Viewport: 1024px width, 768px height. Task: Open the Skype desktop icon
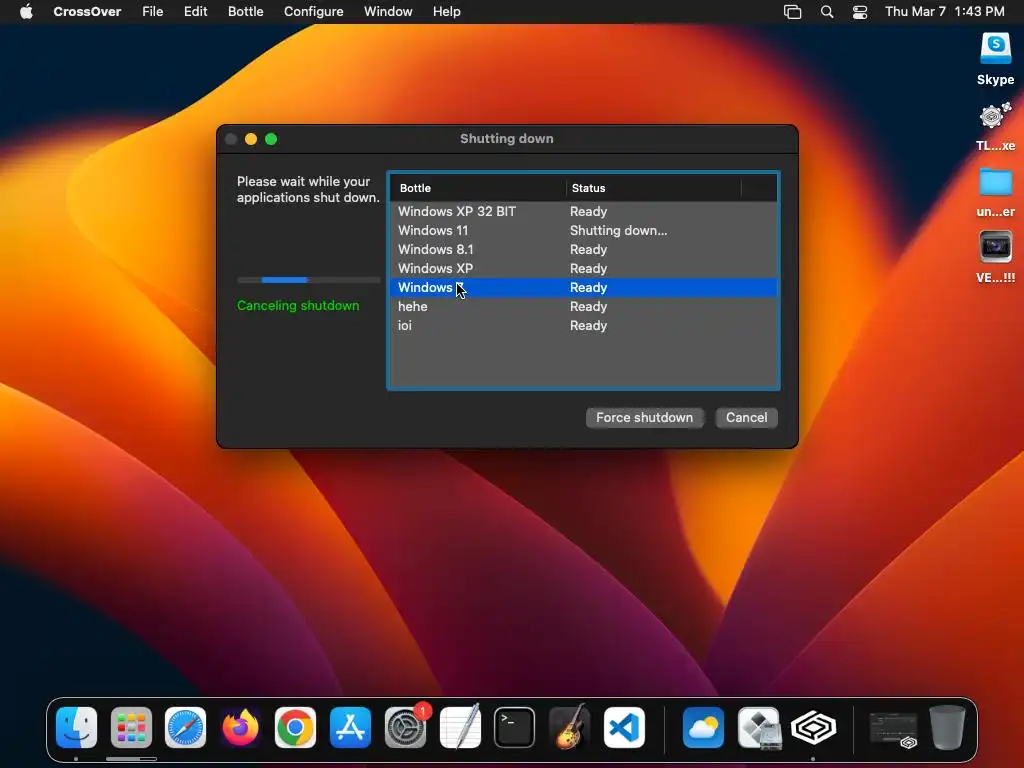coord(995,59)
